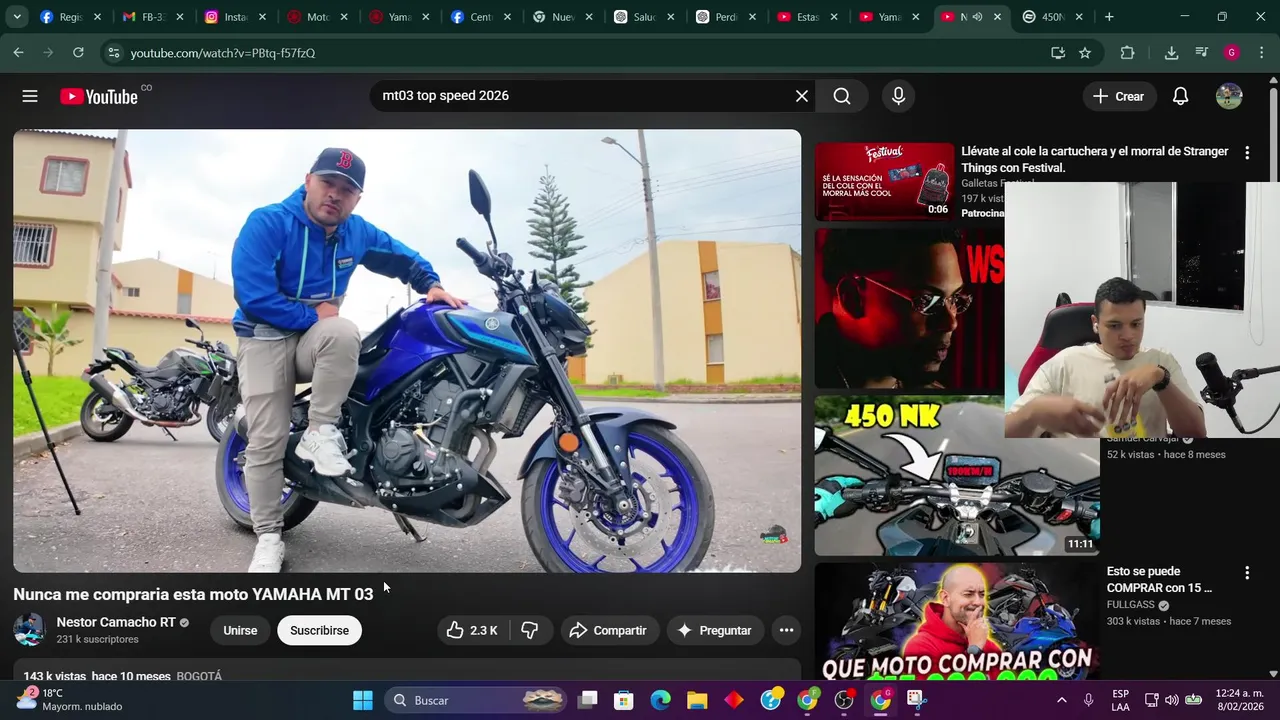Show hidden system tray icons
Viewport: 1280px width, 720px height.
coord(1061,700)
